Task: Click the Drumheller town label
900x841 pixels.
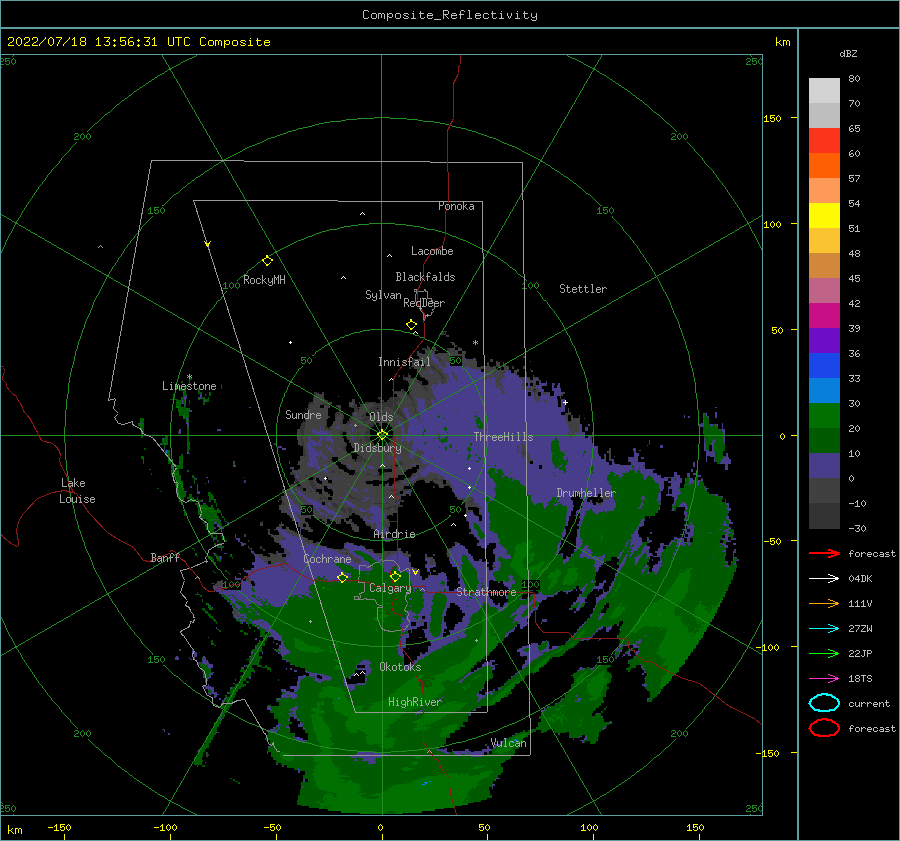Action: pyautogui.click(x=586, y=493)
